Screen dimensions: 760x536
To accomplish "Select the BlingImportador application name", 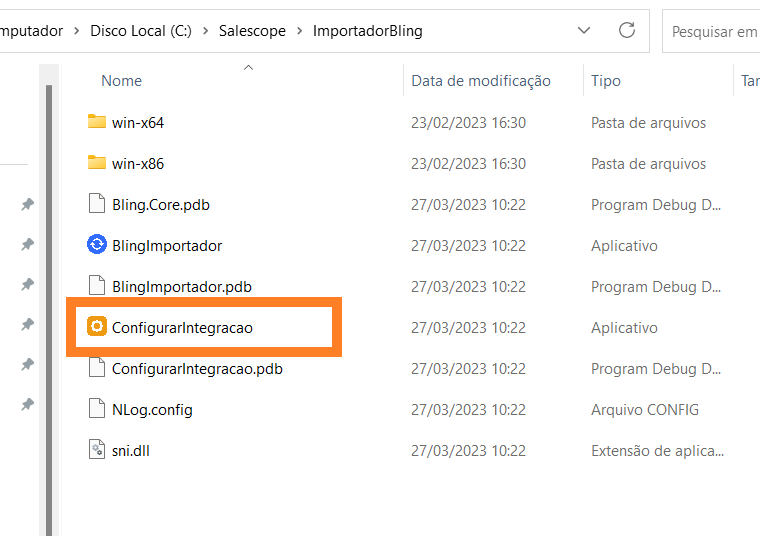I will [167, 246].
